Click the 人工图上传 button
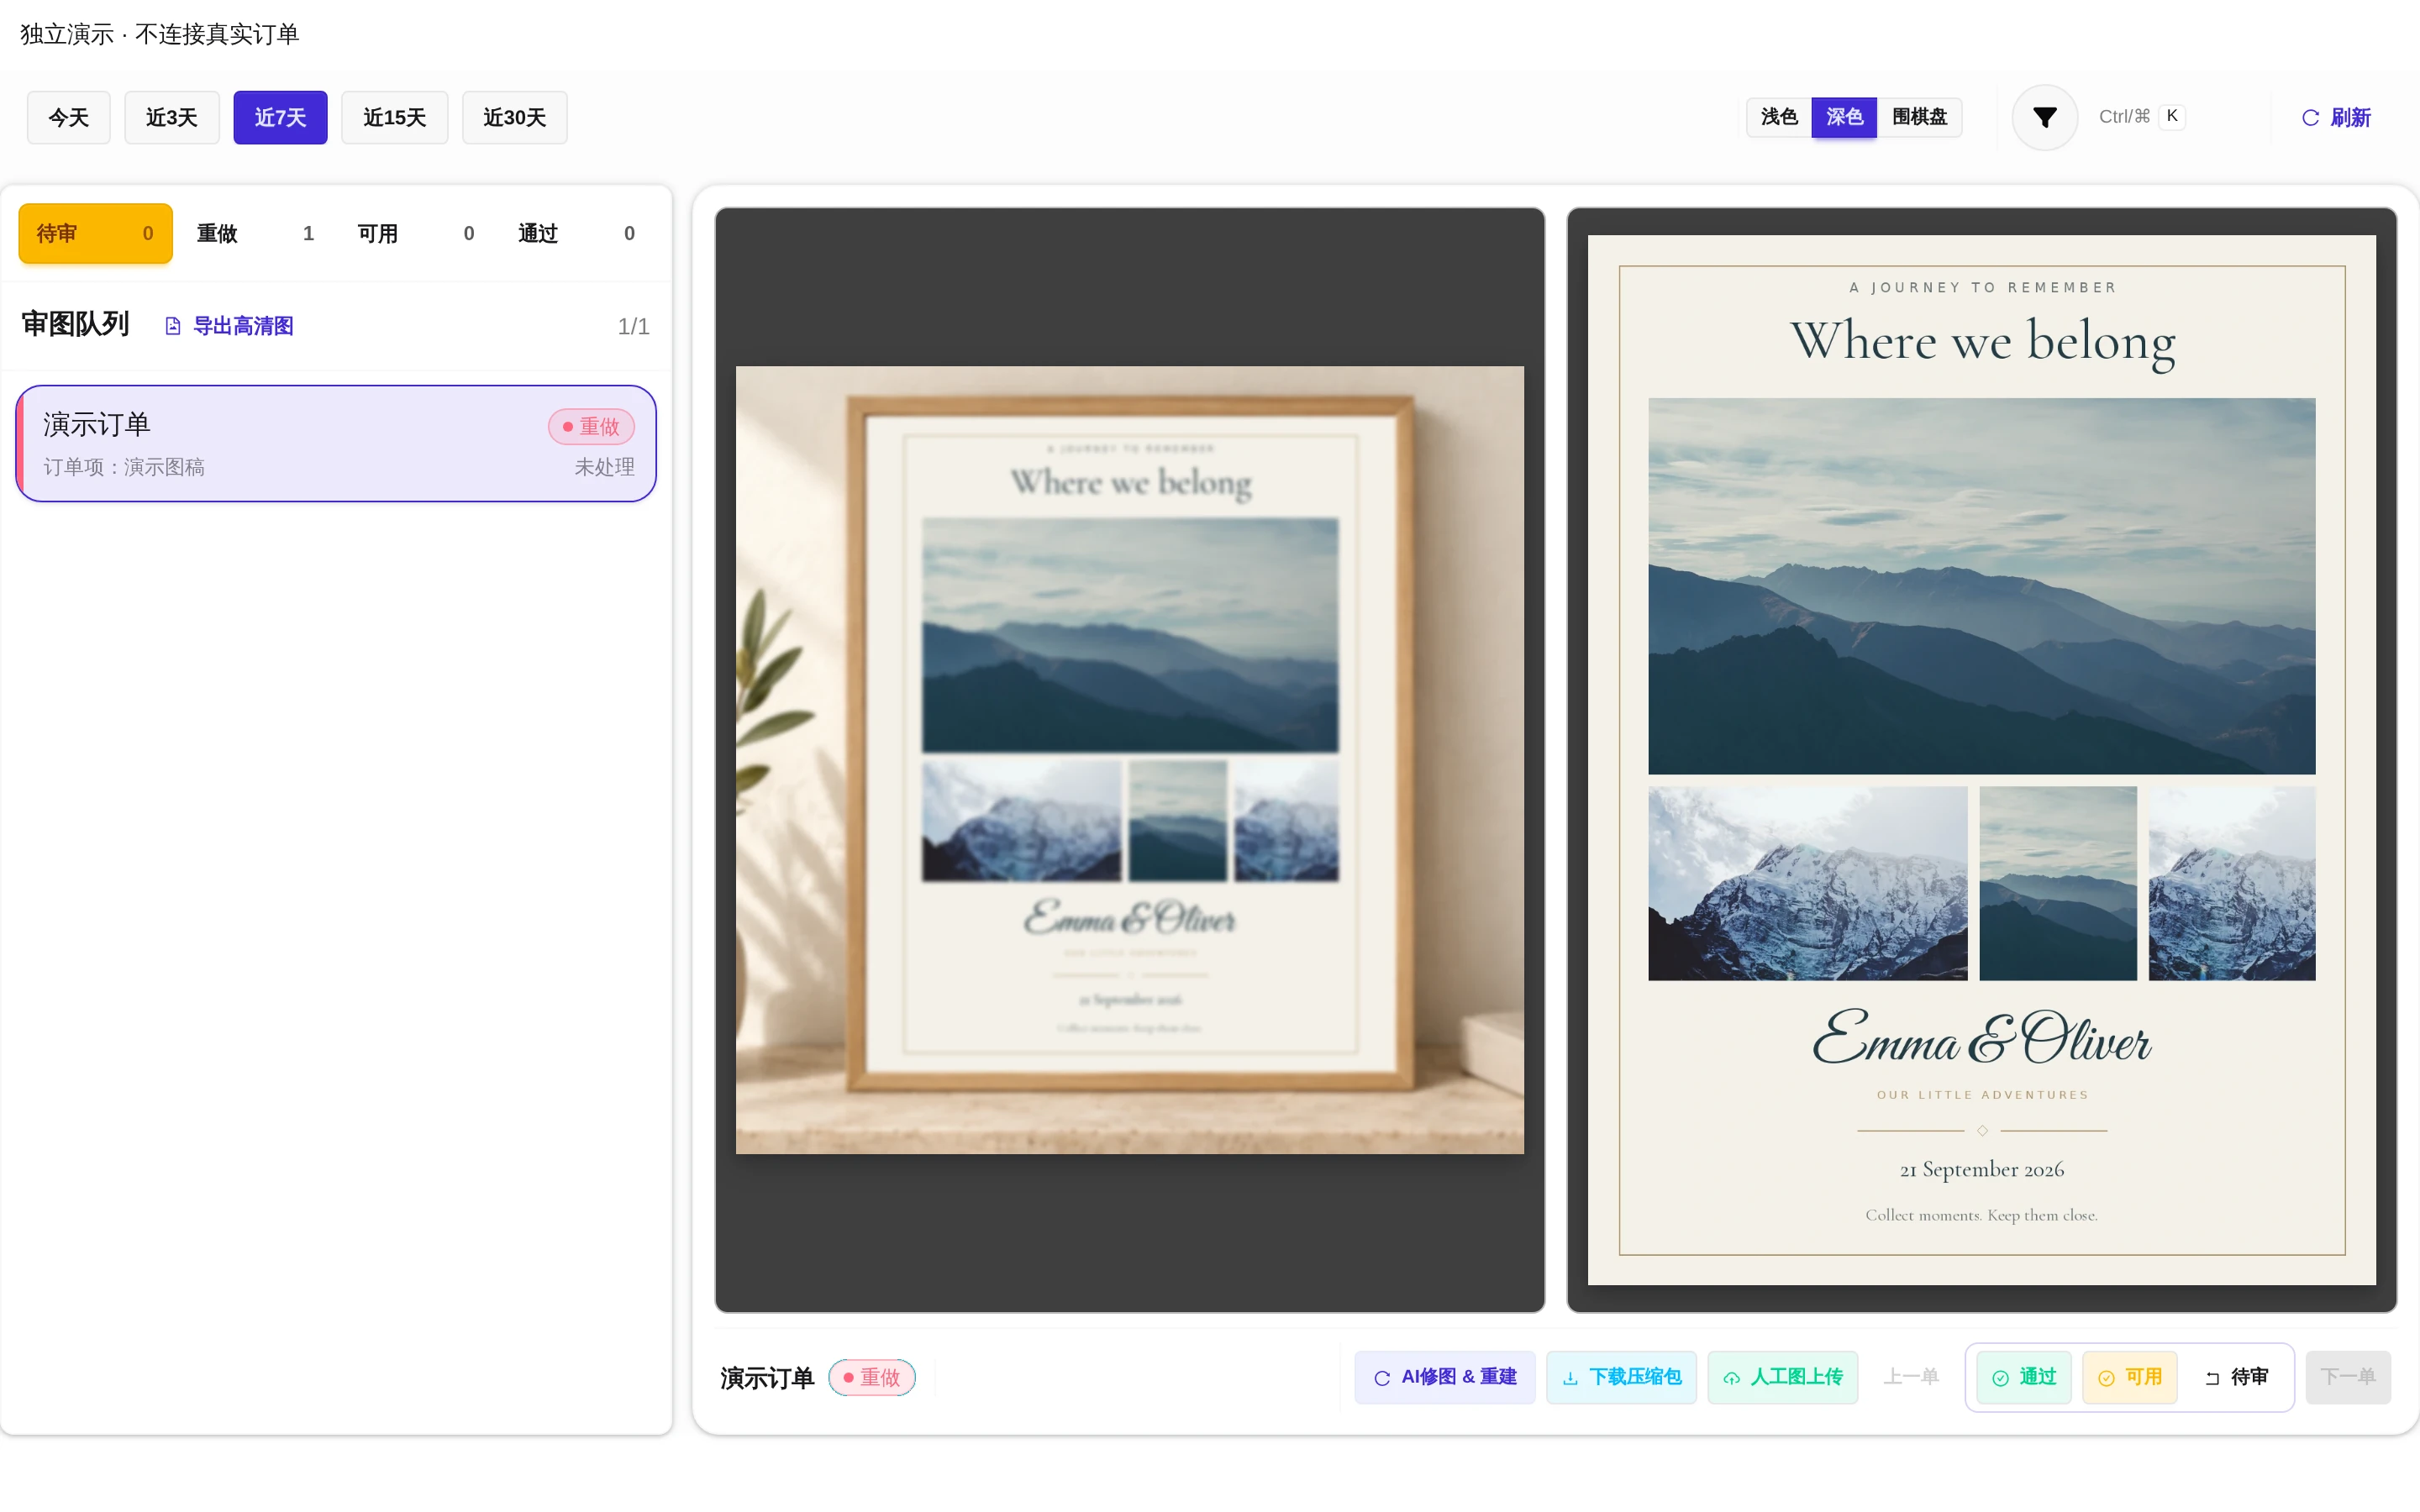The height and width of the screenshot is (1512, 2420). click(x=1783, y=1377)
